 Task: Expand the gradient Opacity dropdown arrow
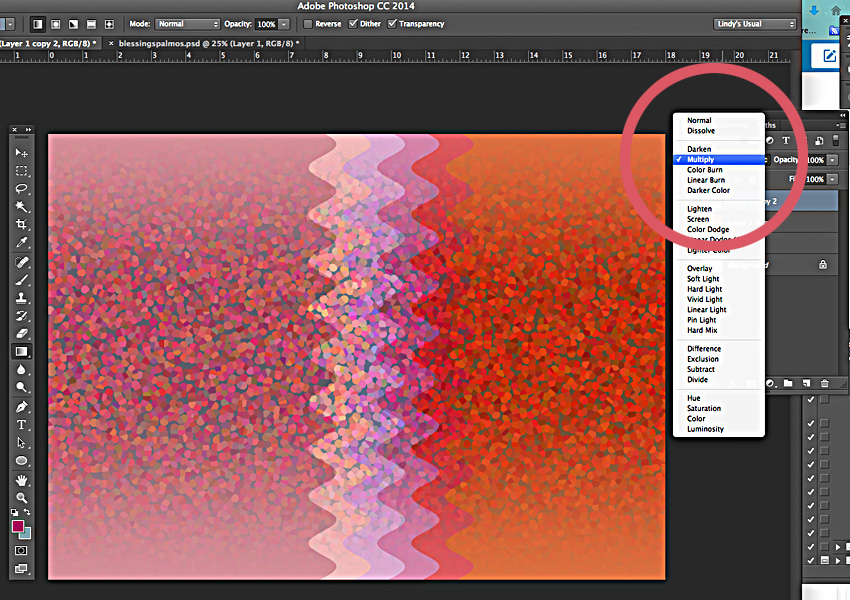click(x=284, y=24)
